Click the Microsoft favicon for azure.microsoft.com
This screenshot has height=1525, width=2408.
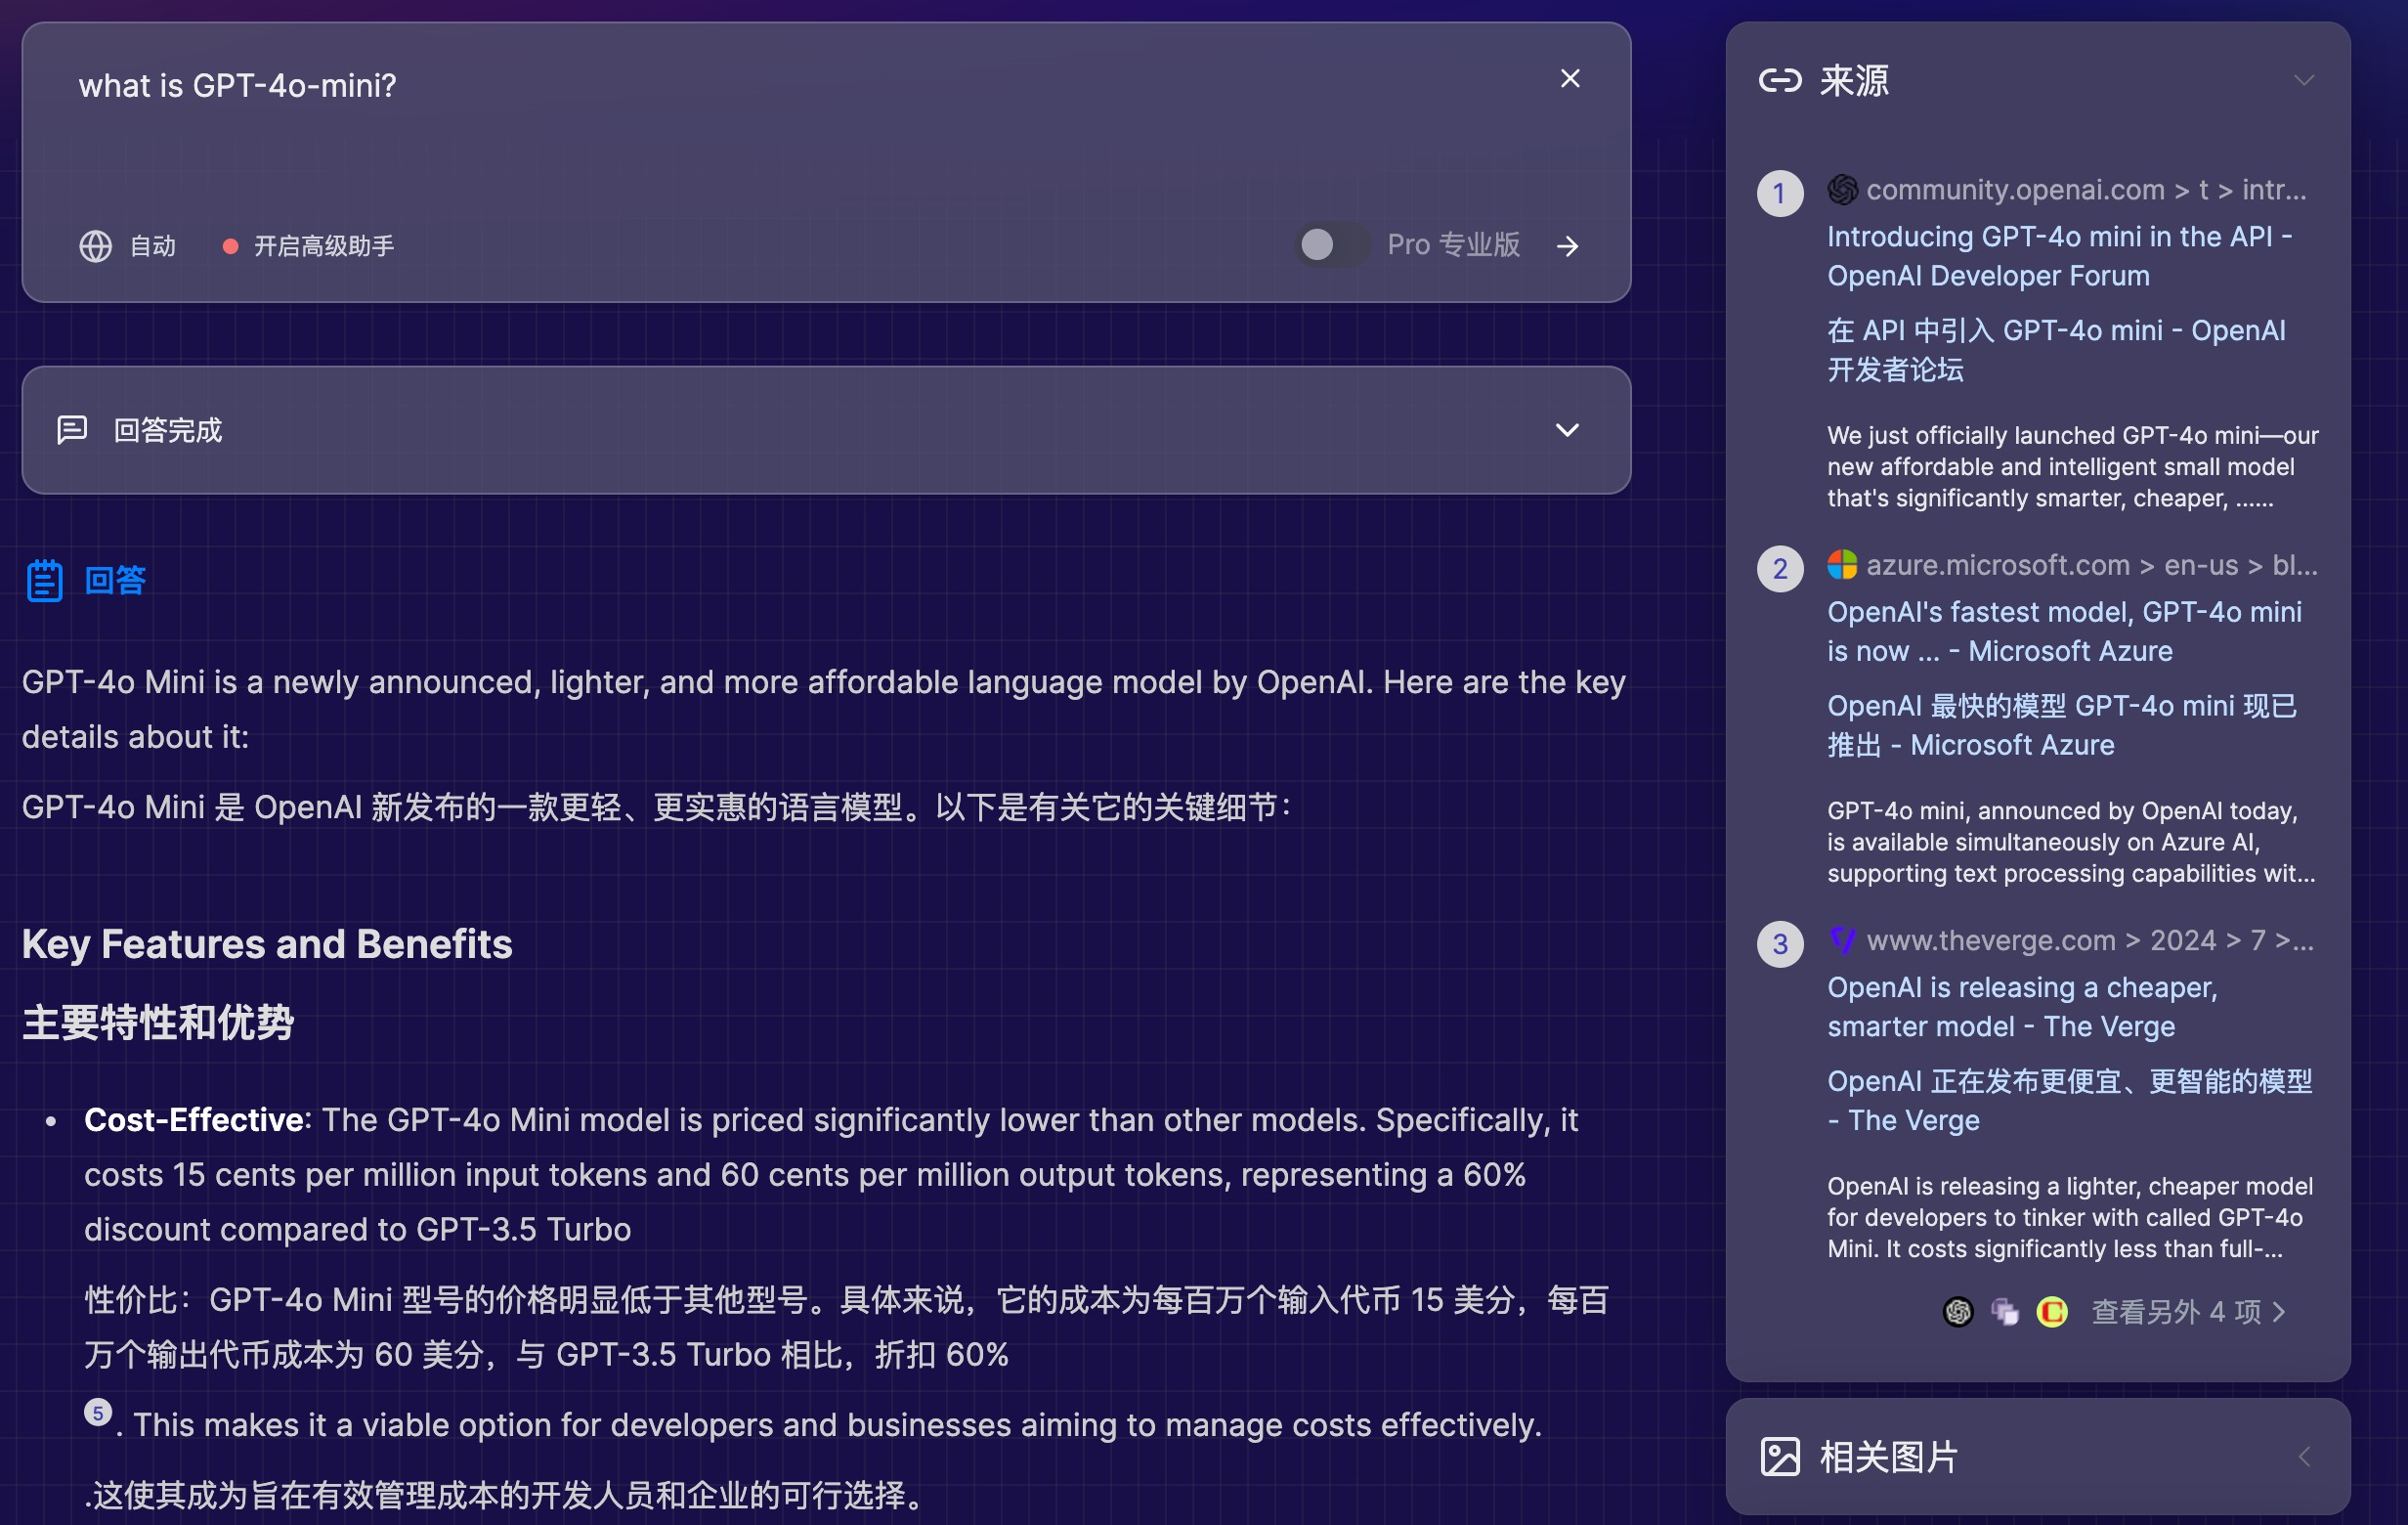(x=1843, y=564)
